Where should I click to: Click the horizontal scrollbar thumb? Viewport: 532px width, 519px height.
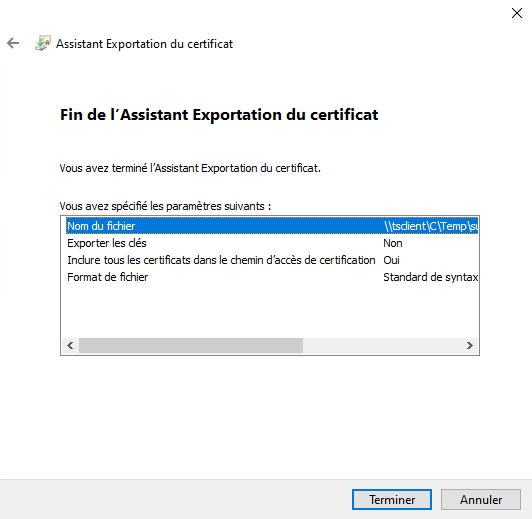[191, 345]
